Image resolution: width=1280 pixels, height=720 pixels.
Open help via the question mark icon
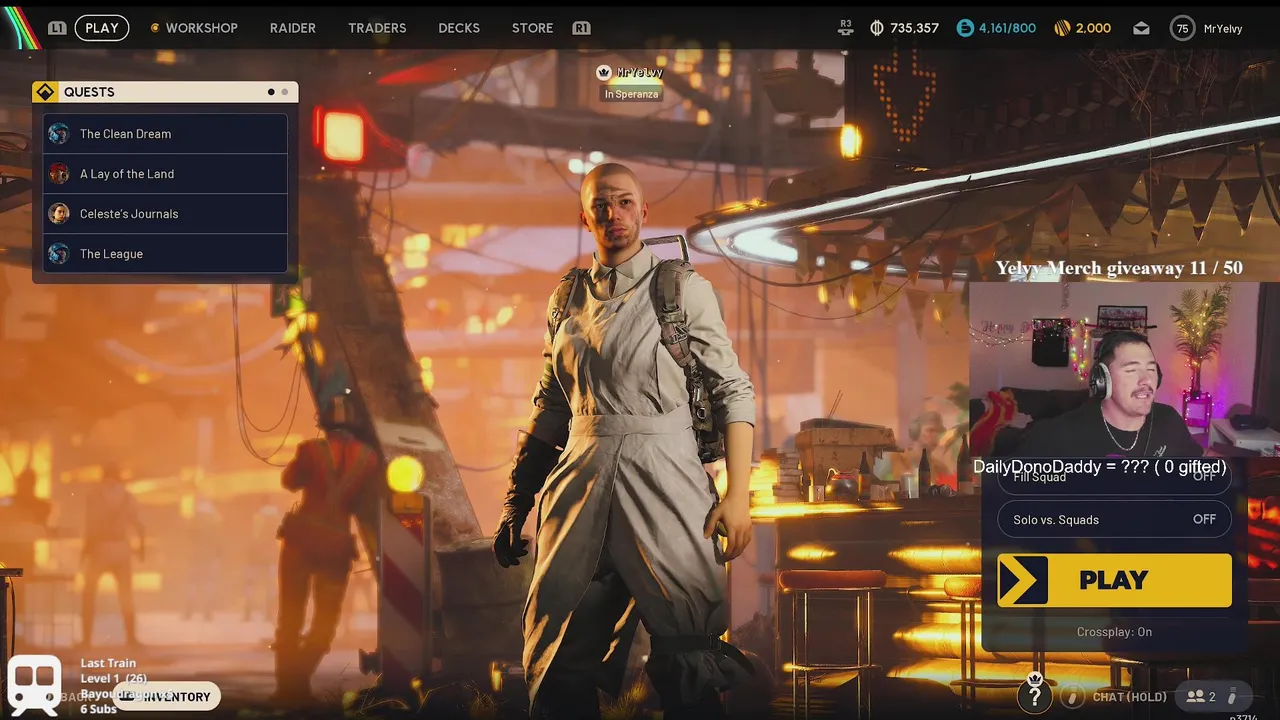pyautogui.click(x=1035, y=696)
